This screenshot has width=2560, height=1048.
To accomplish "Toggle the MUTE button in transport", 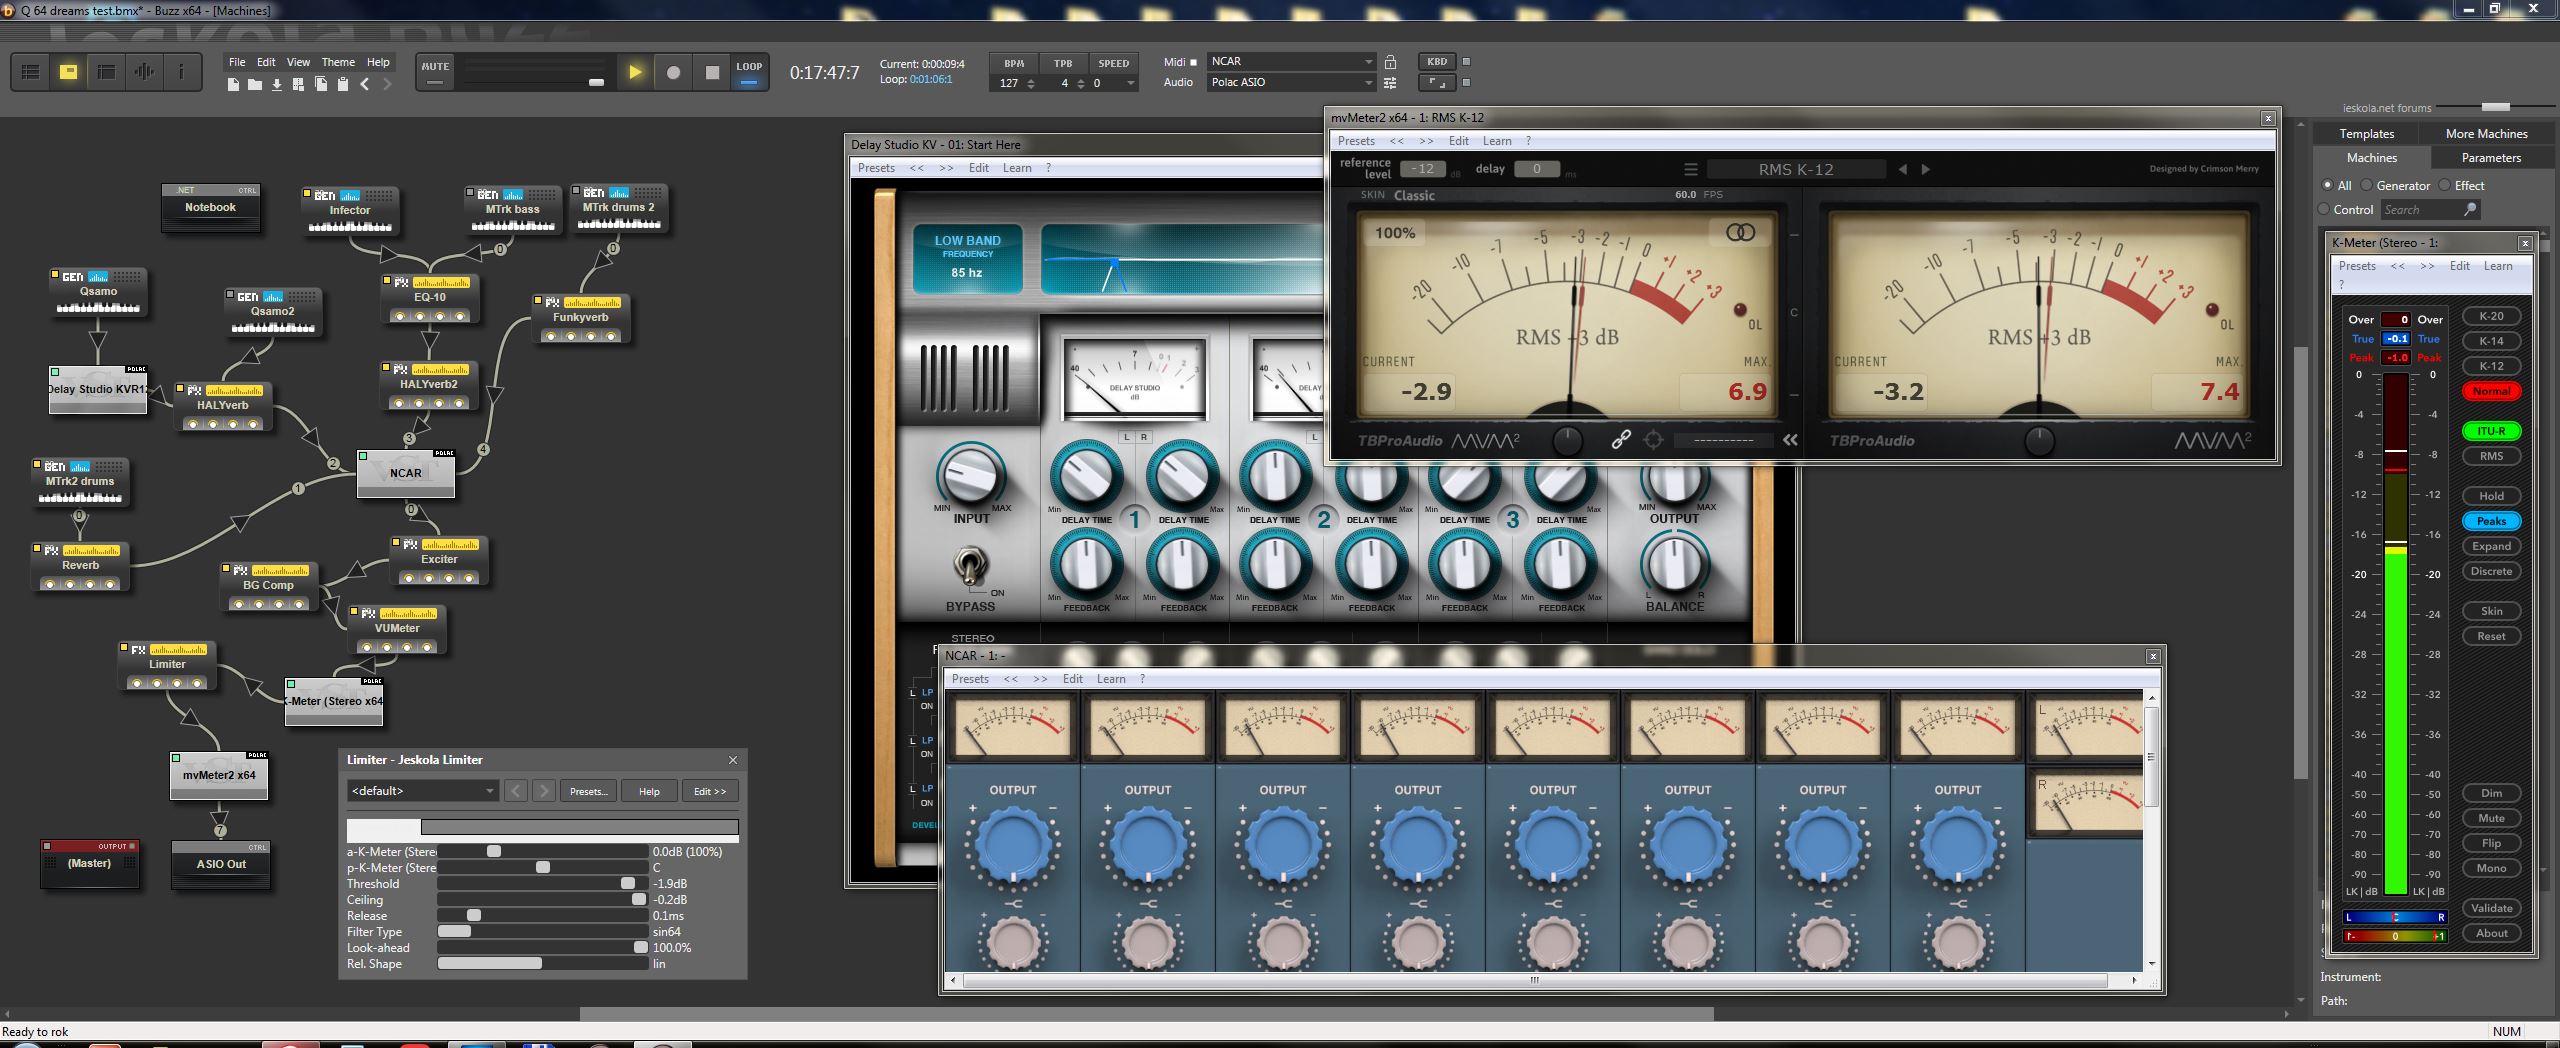I will tap(435, 72).
